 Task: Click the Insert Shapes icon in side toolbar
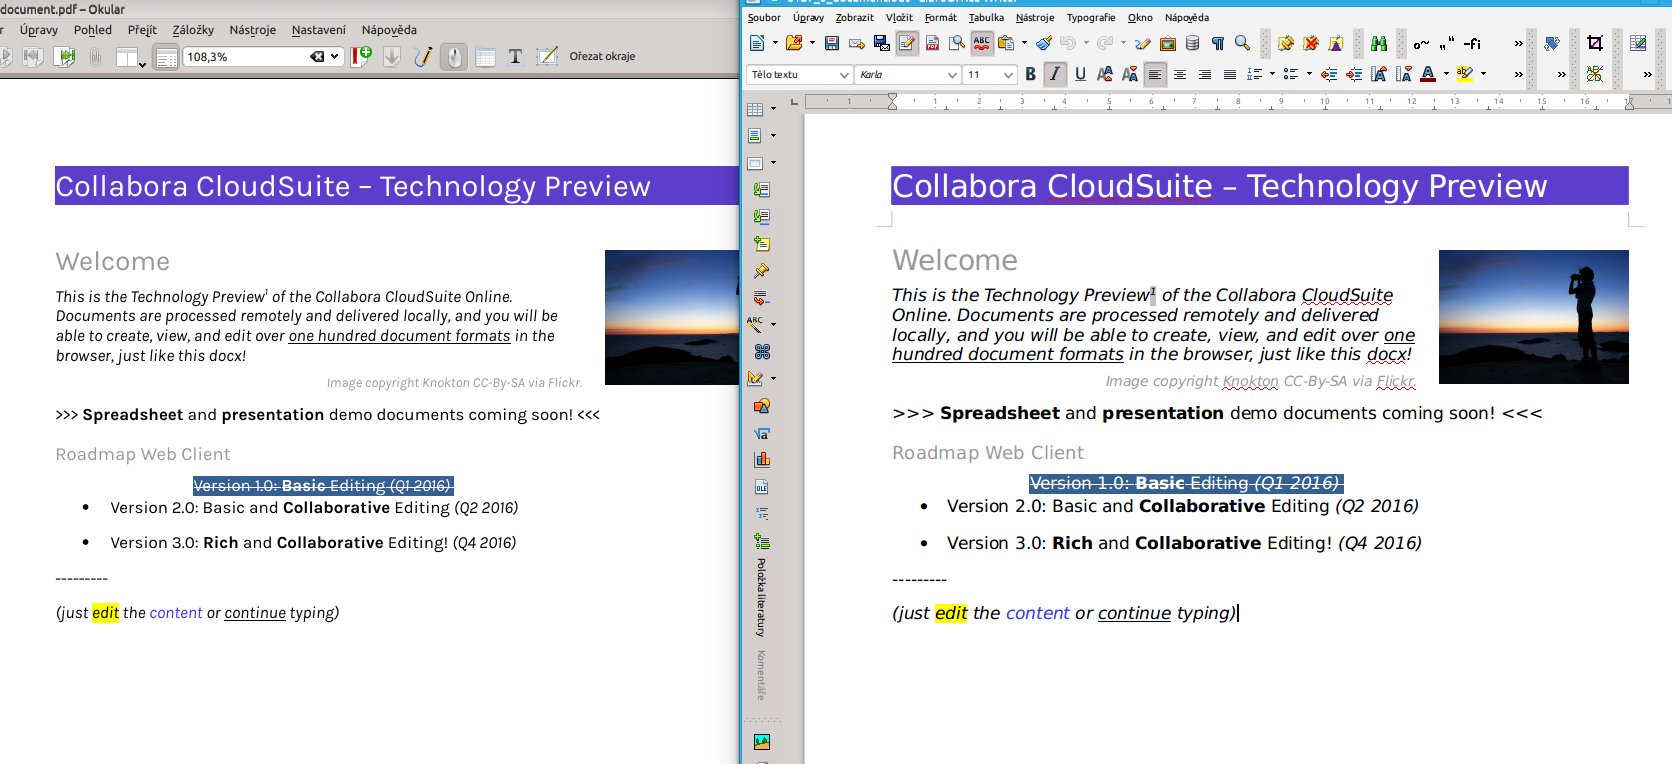pos(762,406)
